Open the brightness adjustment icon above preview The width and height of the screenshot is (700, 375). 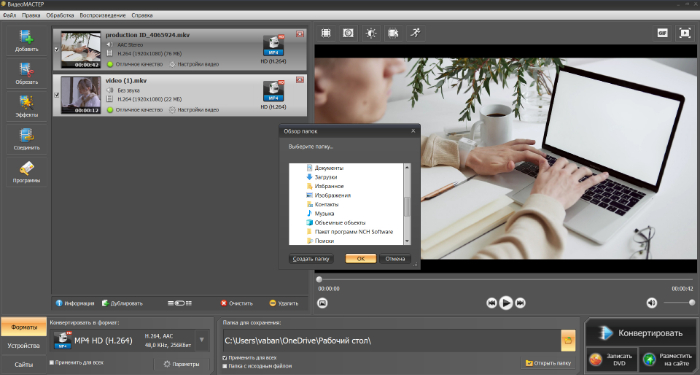(371, 33)
